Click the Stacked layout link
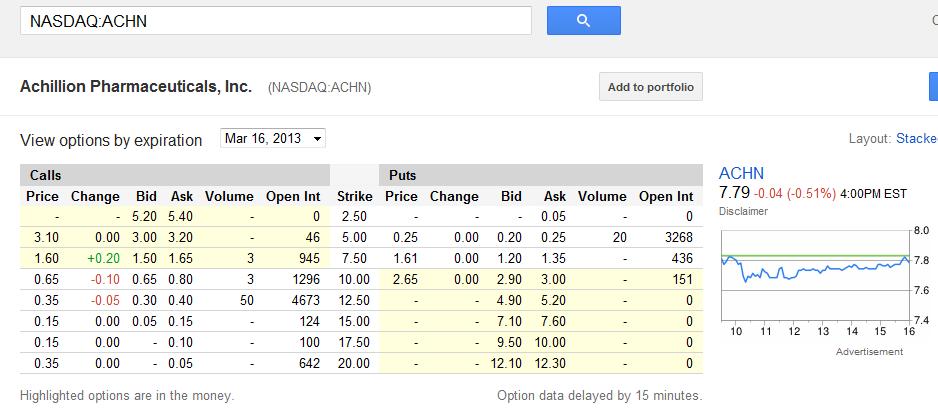Screen dimensions: 938x420 click(x=916, y=139)
